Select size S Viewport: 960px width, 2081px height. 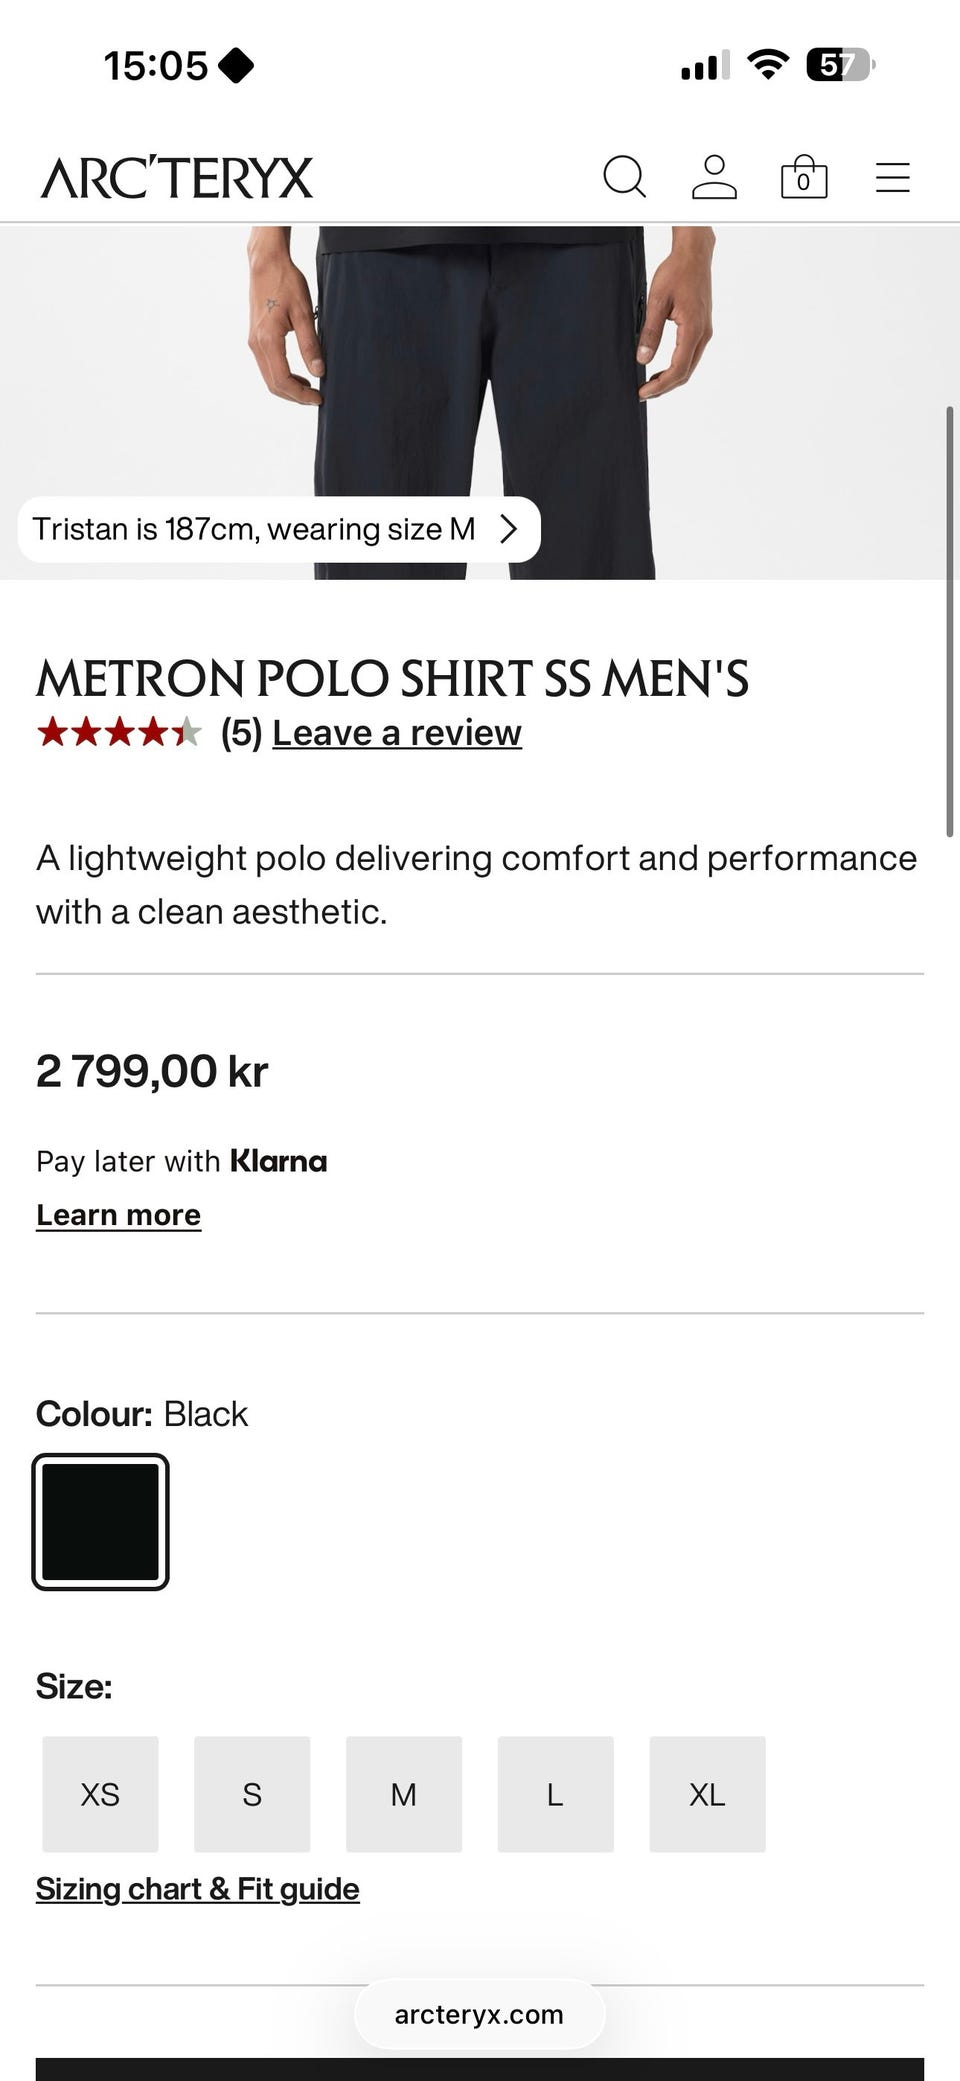252,1795
